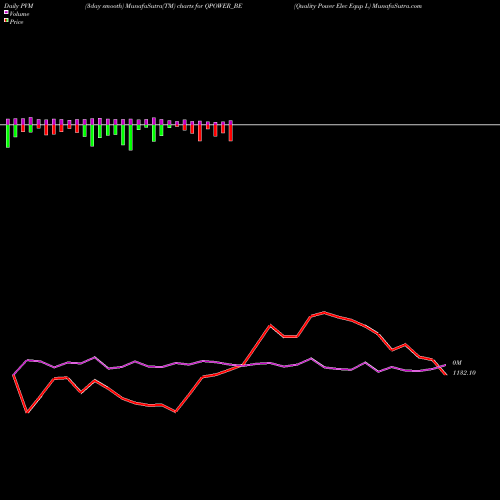Select the 'Daily PVM' chart title
500x500 pixels.
coord(19,6)
